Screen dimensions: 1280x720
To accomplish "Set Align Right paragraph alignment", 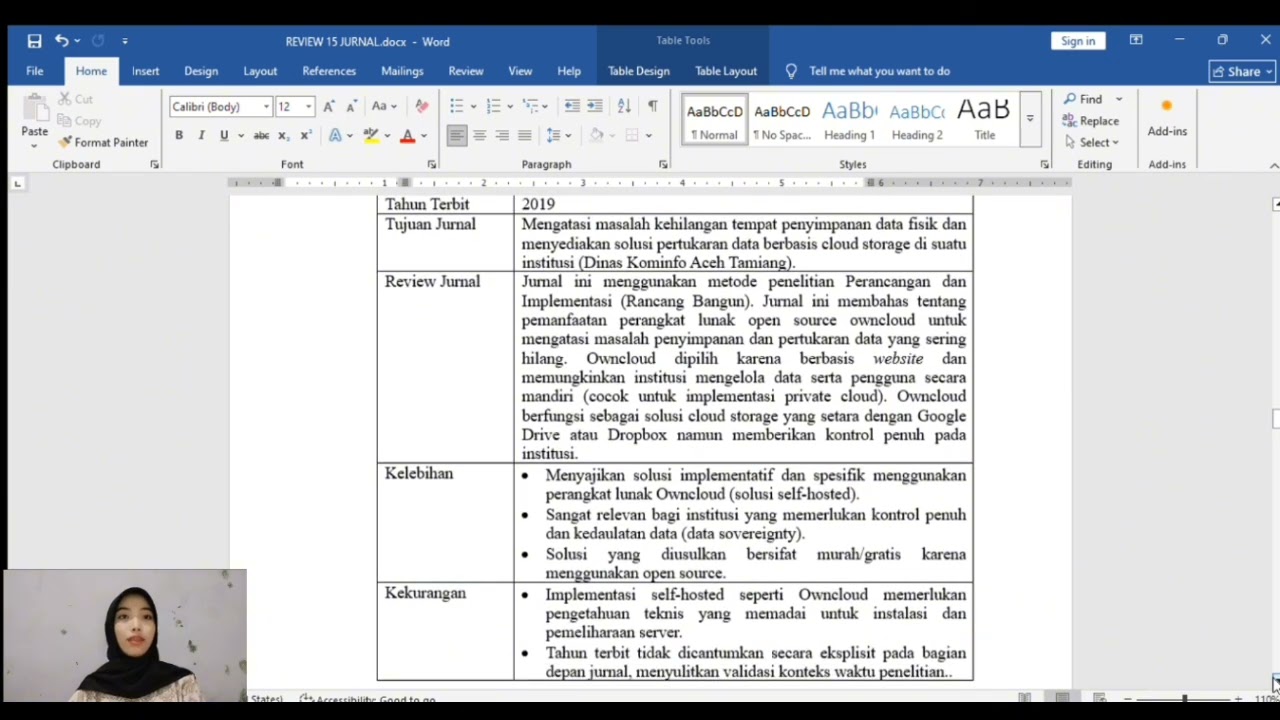I will (x=502, y=135).
